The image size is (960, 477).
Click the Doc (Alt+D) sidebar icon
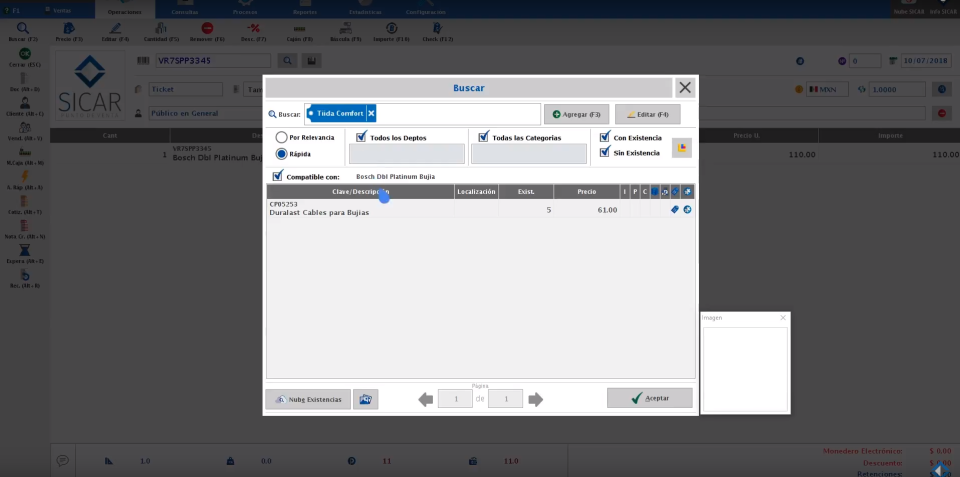[24, 78]
